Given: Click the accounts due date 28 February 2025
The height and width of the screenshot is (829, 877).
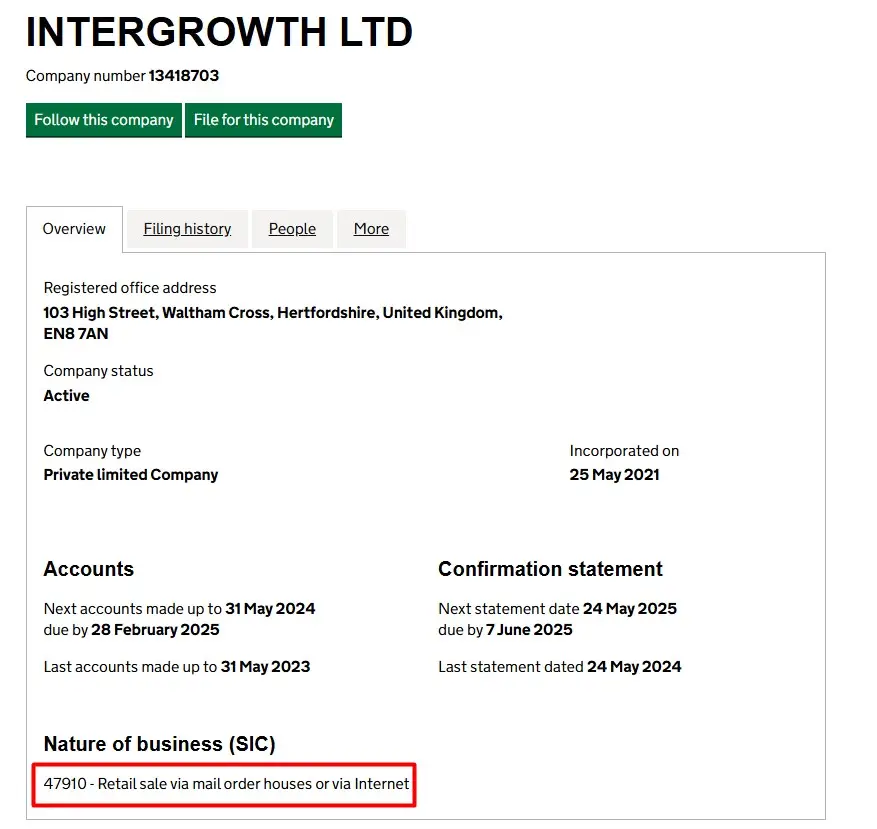Looking at the screenshot, I should pos(155,630).
